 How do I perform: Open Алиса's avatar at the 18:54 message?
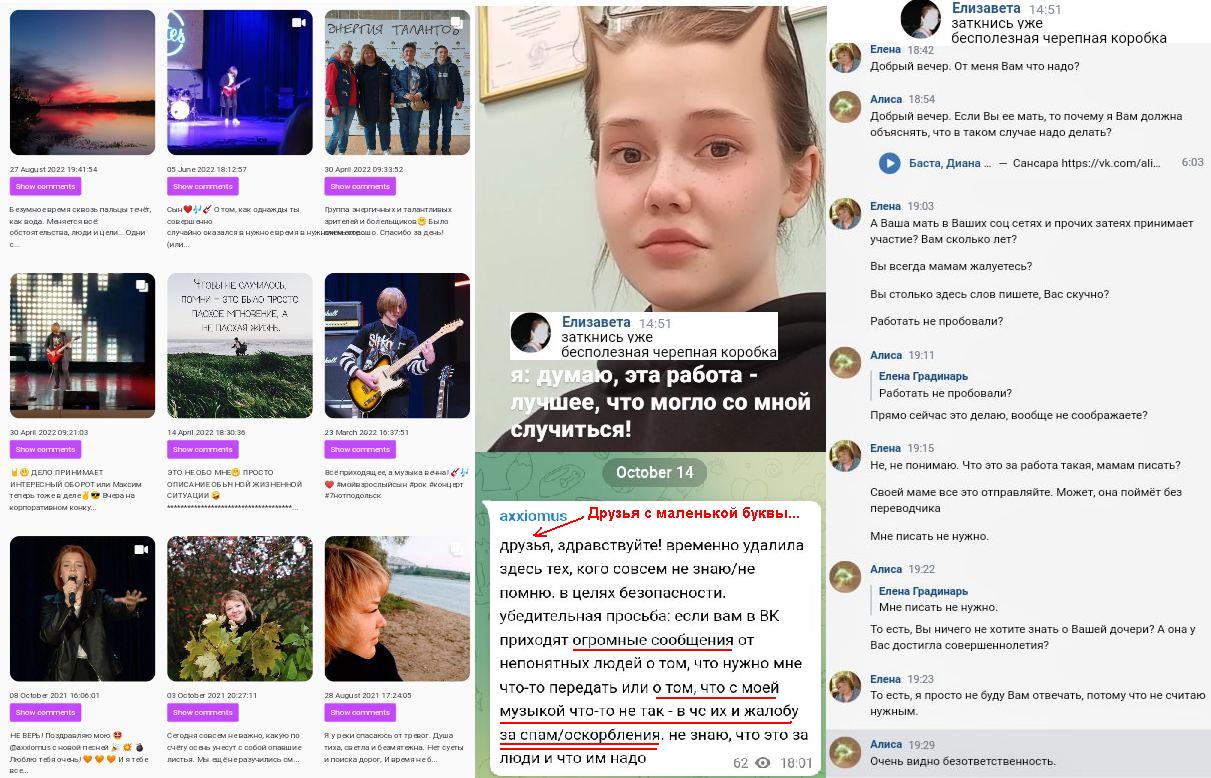click(x=846, y=108)
